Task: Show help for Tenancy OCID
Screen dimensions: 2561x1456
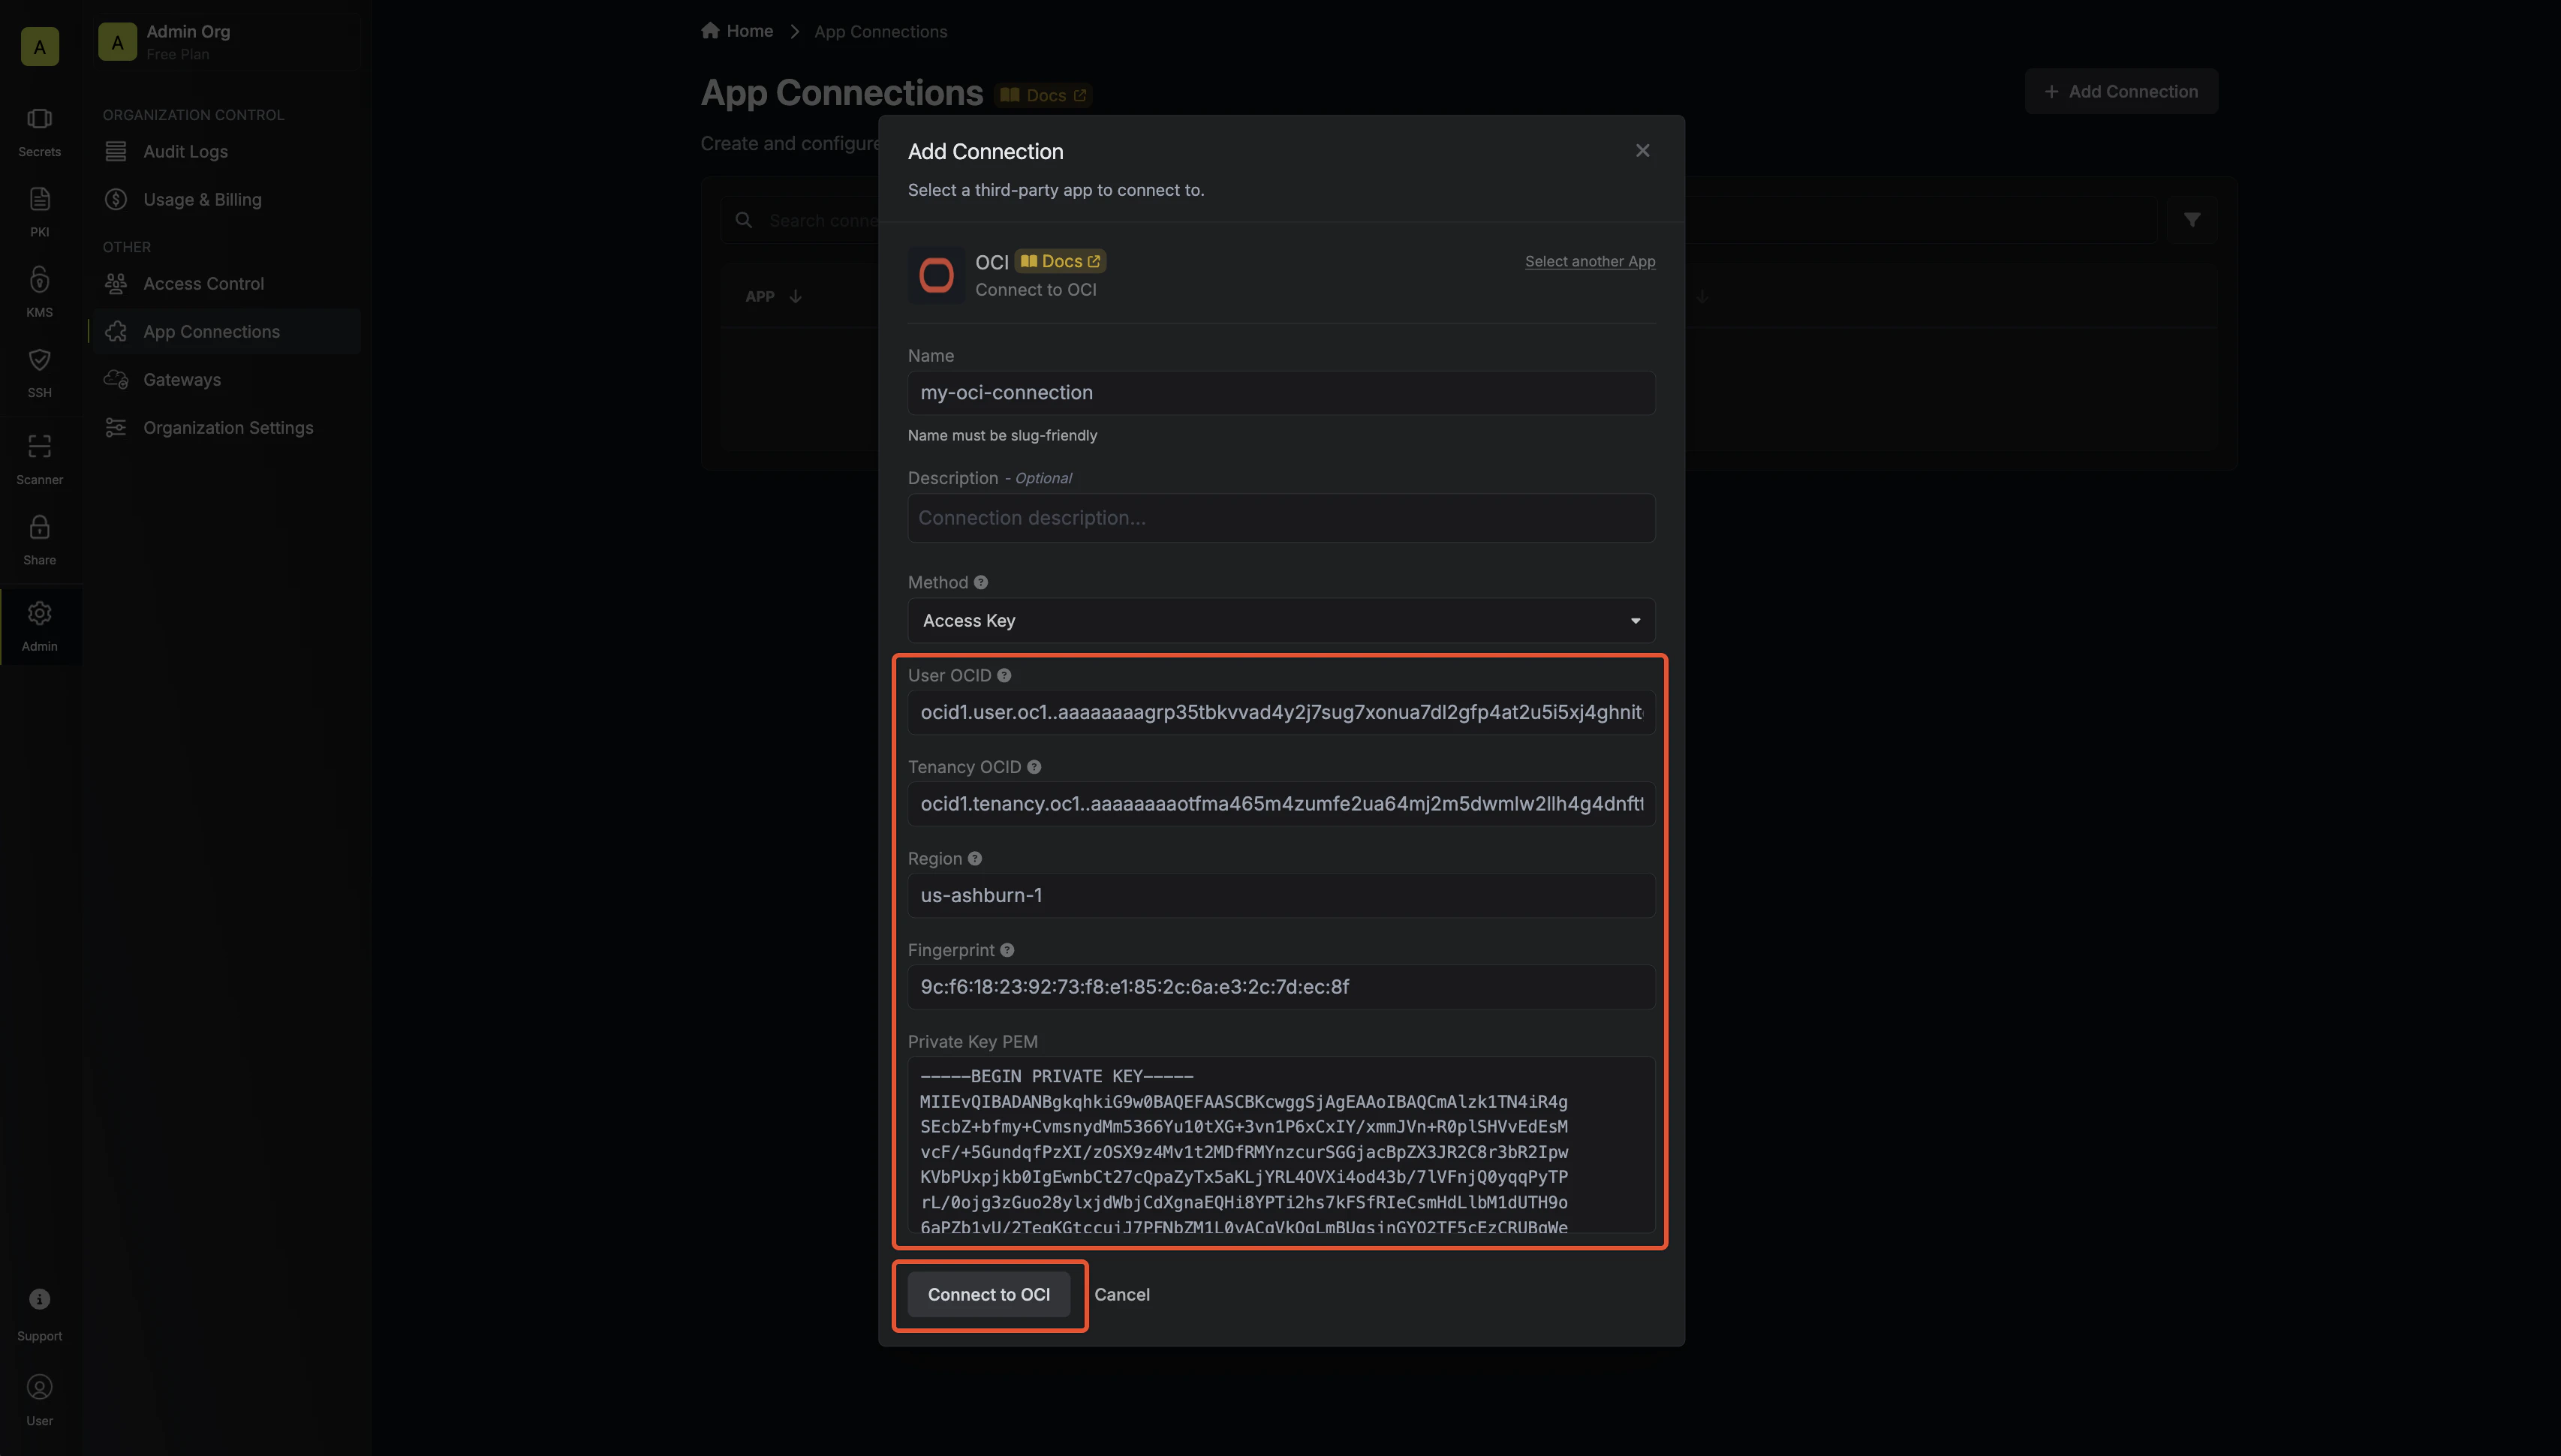Action: pyautogui.click(x=1034, y=767)
